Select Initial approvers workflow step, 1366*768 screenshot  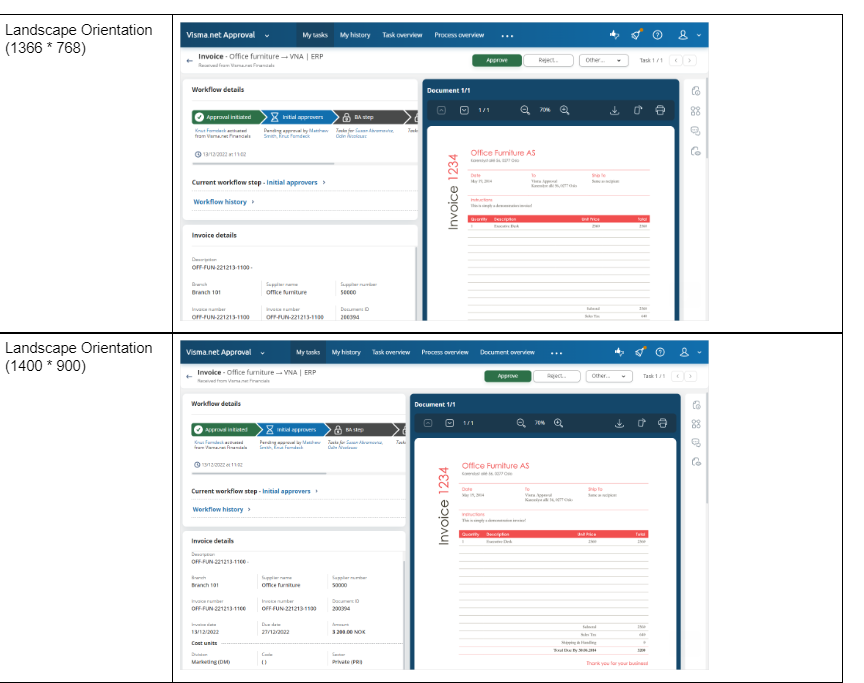(298, 117)
